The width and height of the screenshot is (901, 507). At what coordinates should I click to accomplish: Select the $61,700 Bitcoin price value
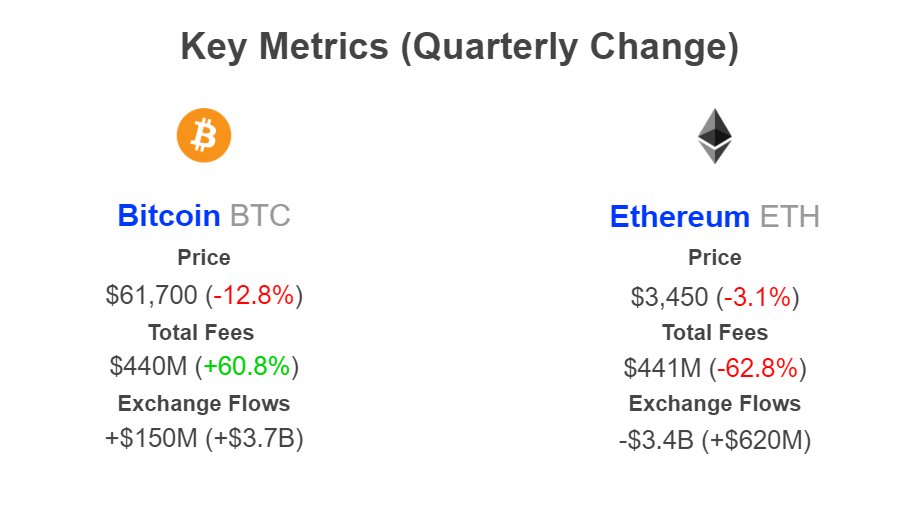coord(152,295)
